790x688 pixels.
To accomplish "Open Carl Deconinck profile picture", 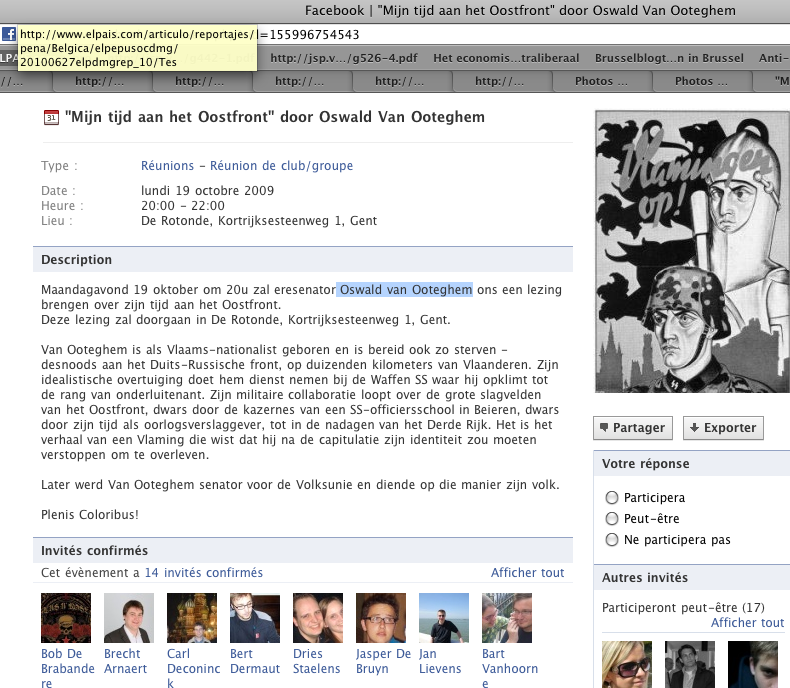I will 192,618.
